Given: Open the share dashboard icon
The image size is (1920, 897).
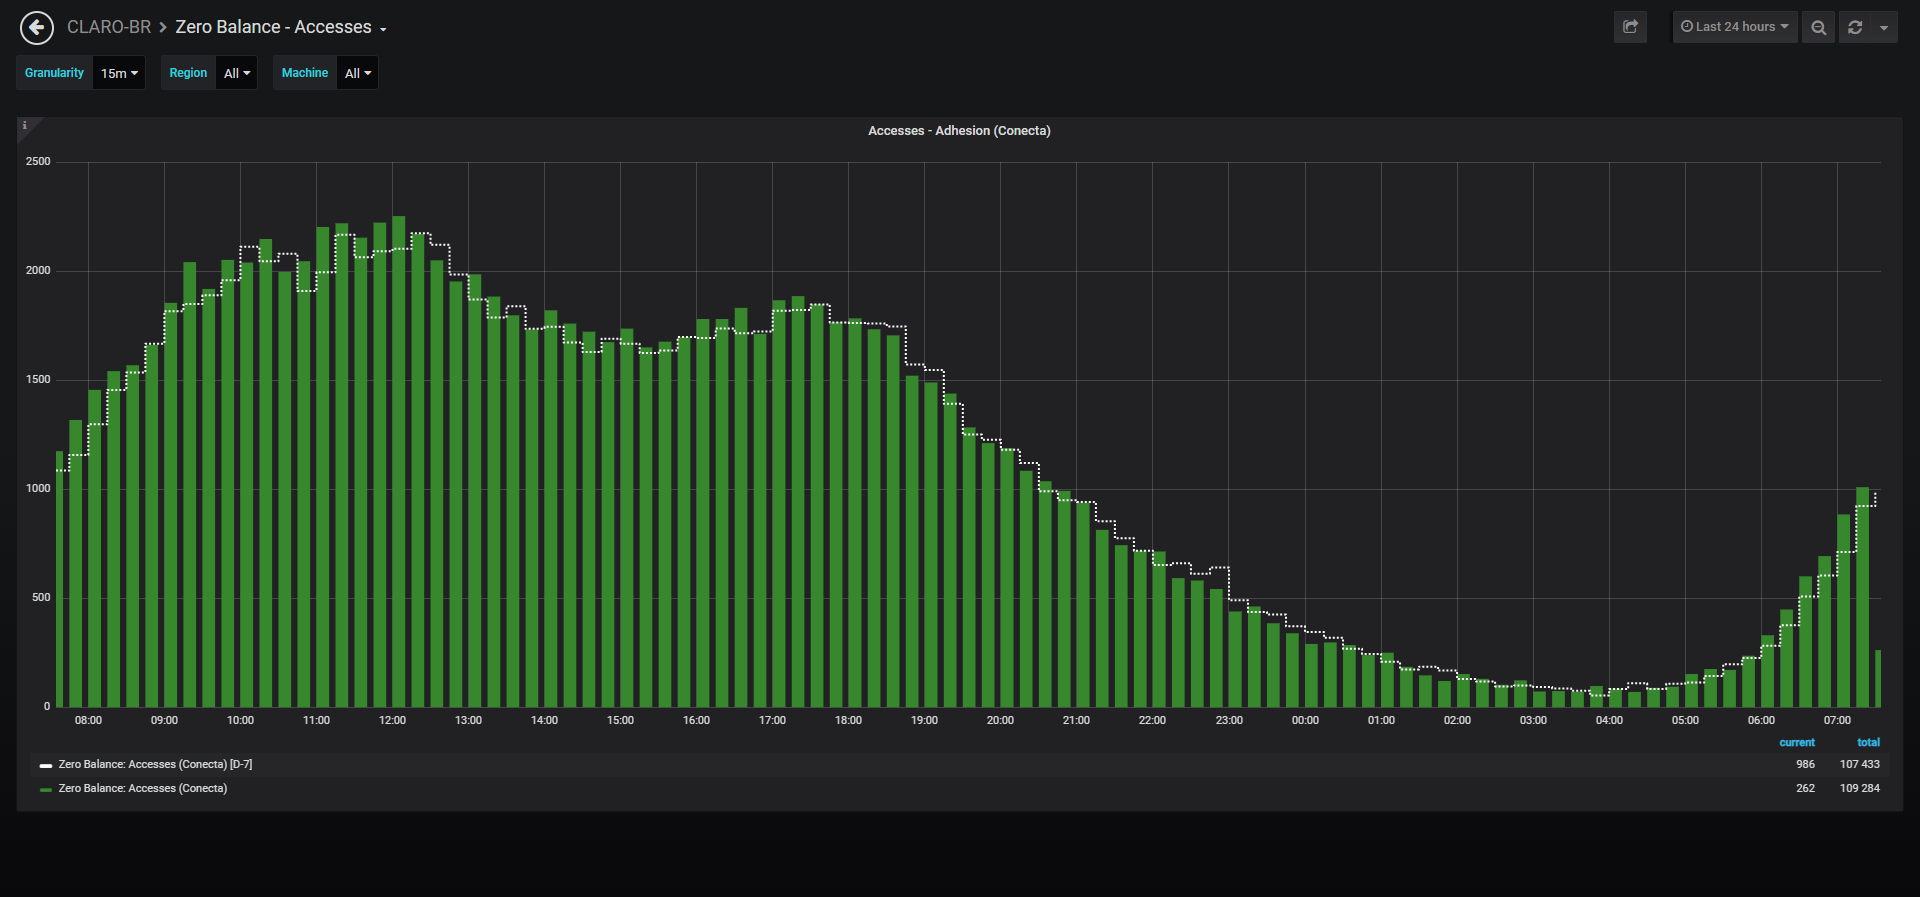Looking at the screenshot, I should (x=1630, y=27).
